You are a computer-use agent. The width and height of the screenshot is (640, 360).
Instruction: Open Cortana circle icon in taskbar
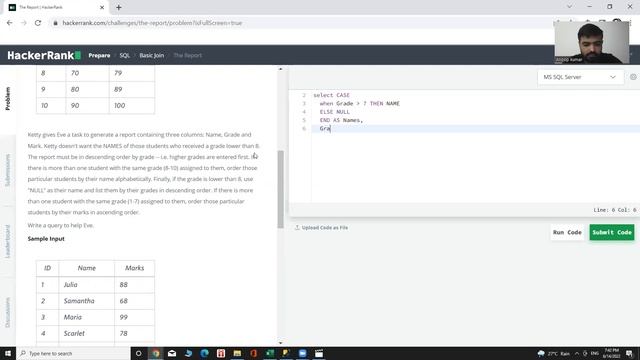(x=139, y=353)
